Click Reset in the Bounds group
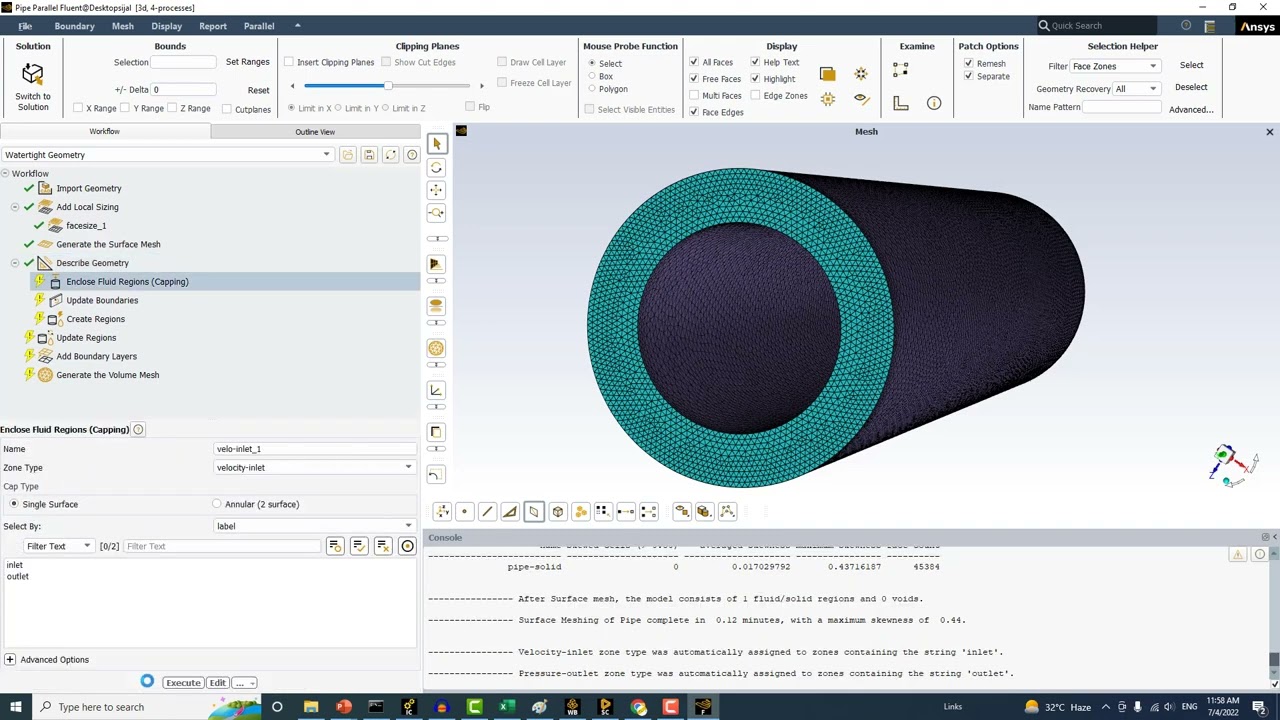The image size is (1280, 720). click(x=258, y=90)
